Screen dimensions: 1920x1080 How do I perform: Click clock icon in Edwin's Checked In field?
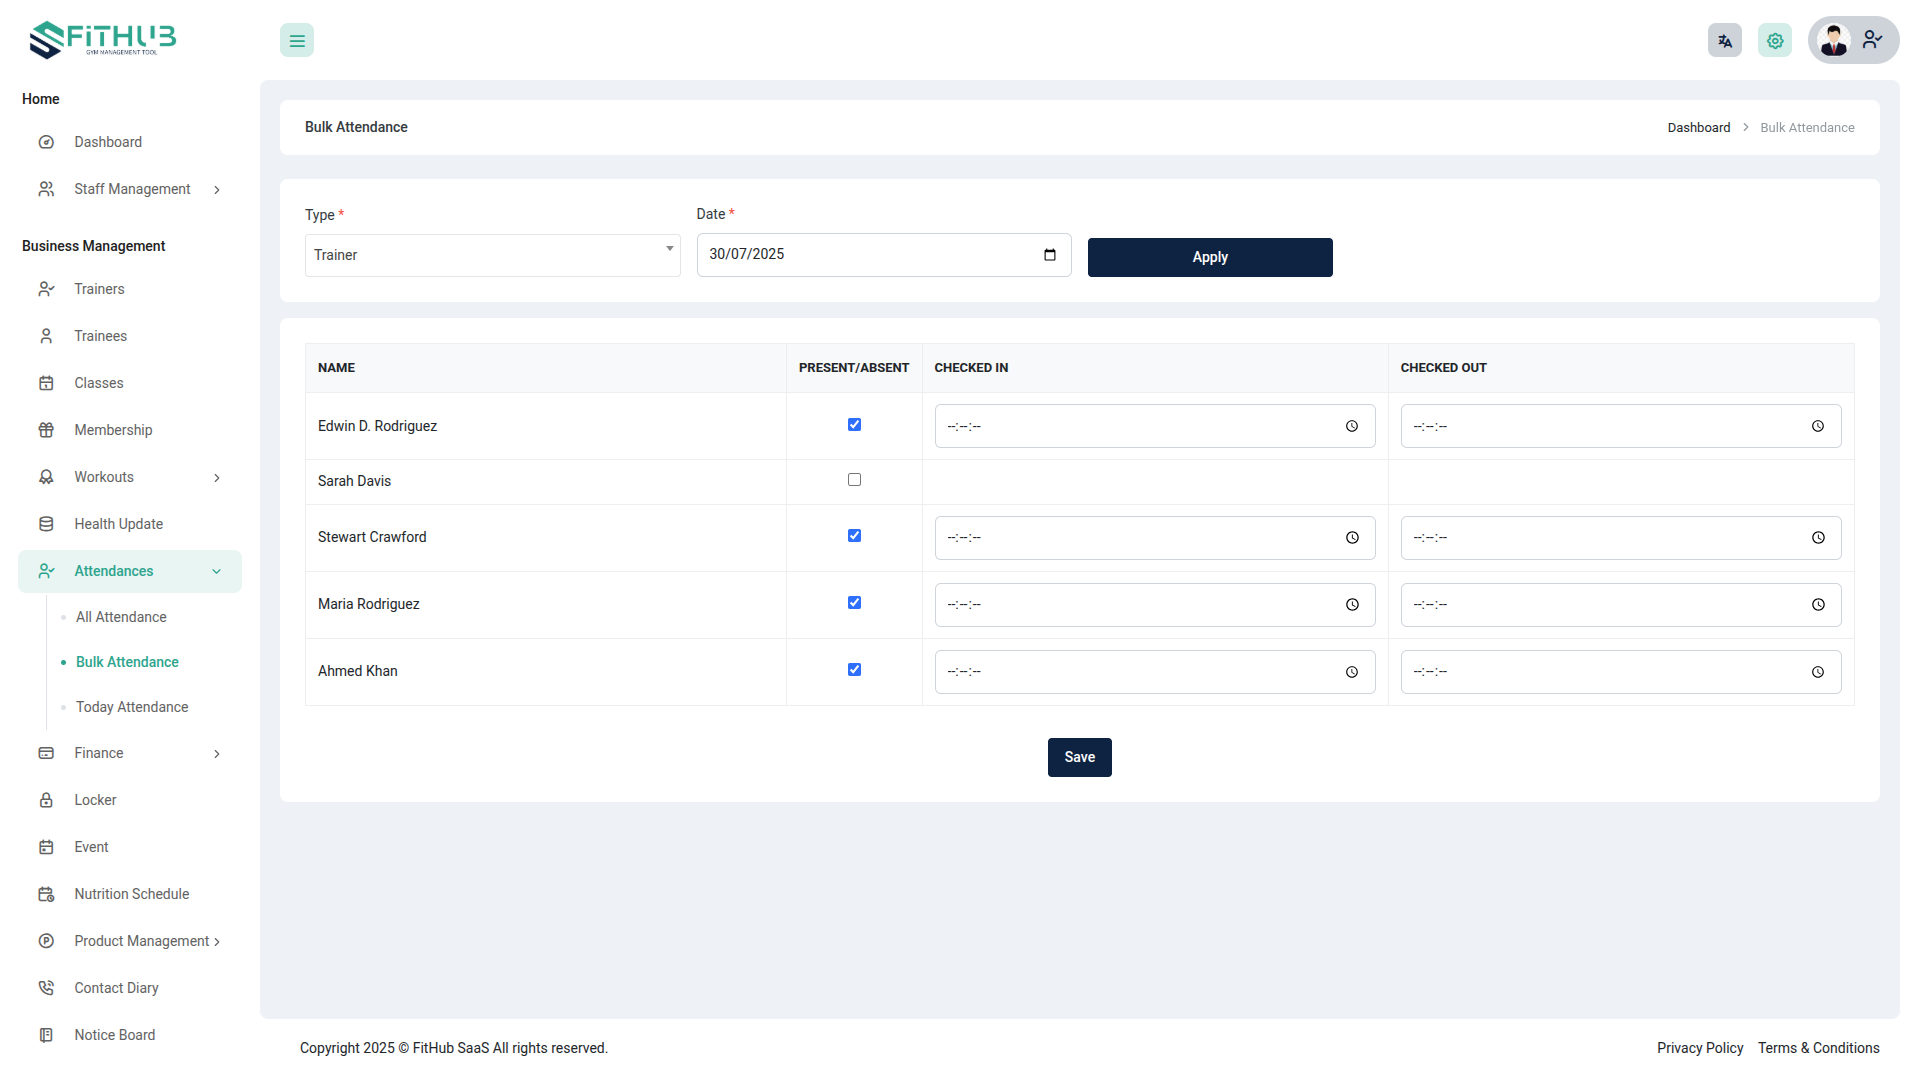(x=1351, y=427)
